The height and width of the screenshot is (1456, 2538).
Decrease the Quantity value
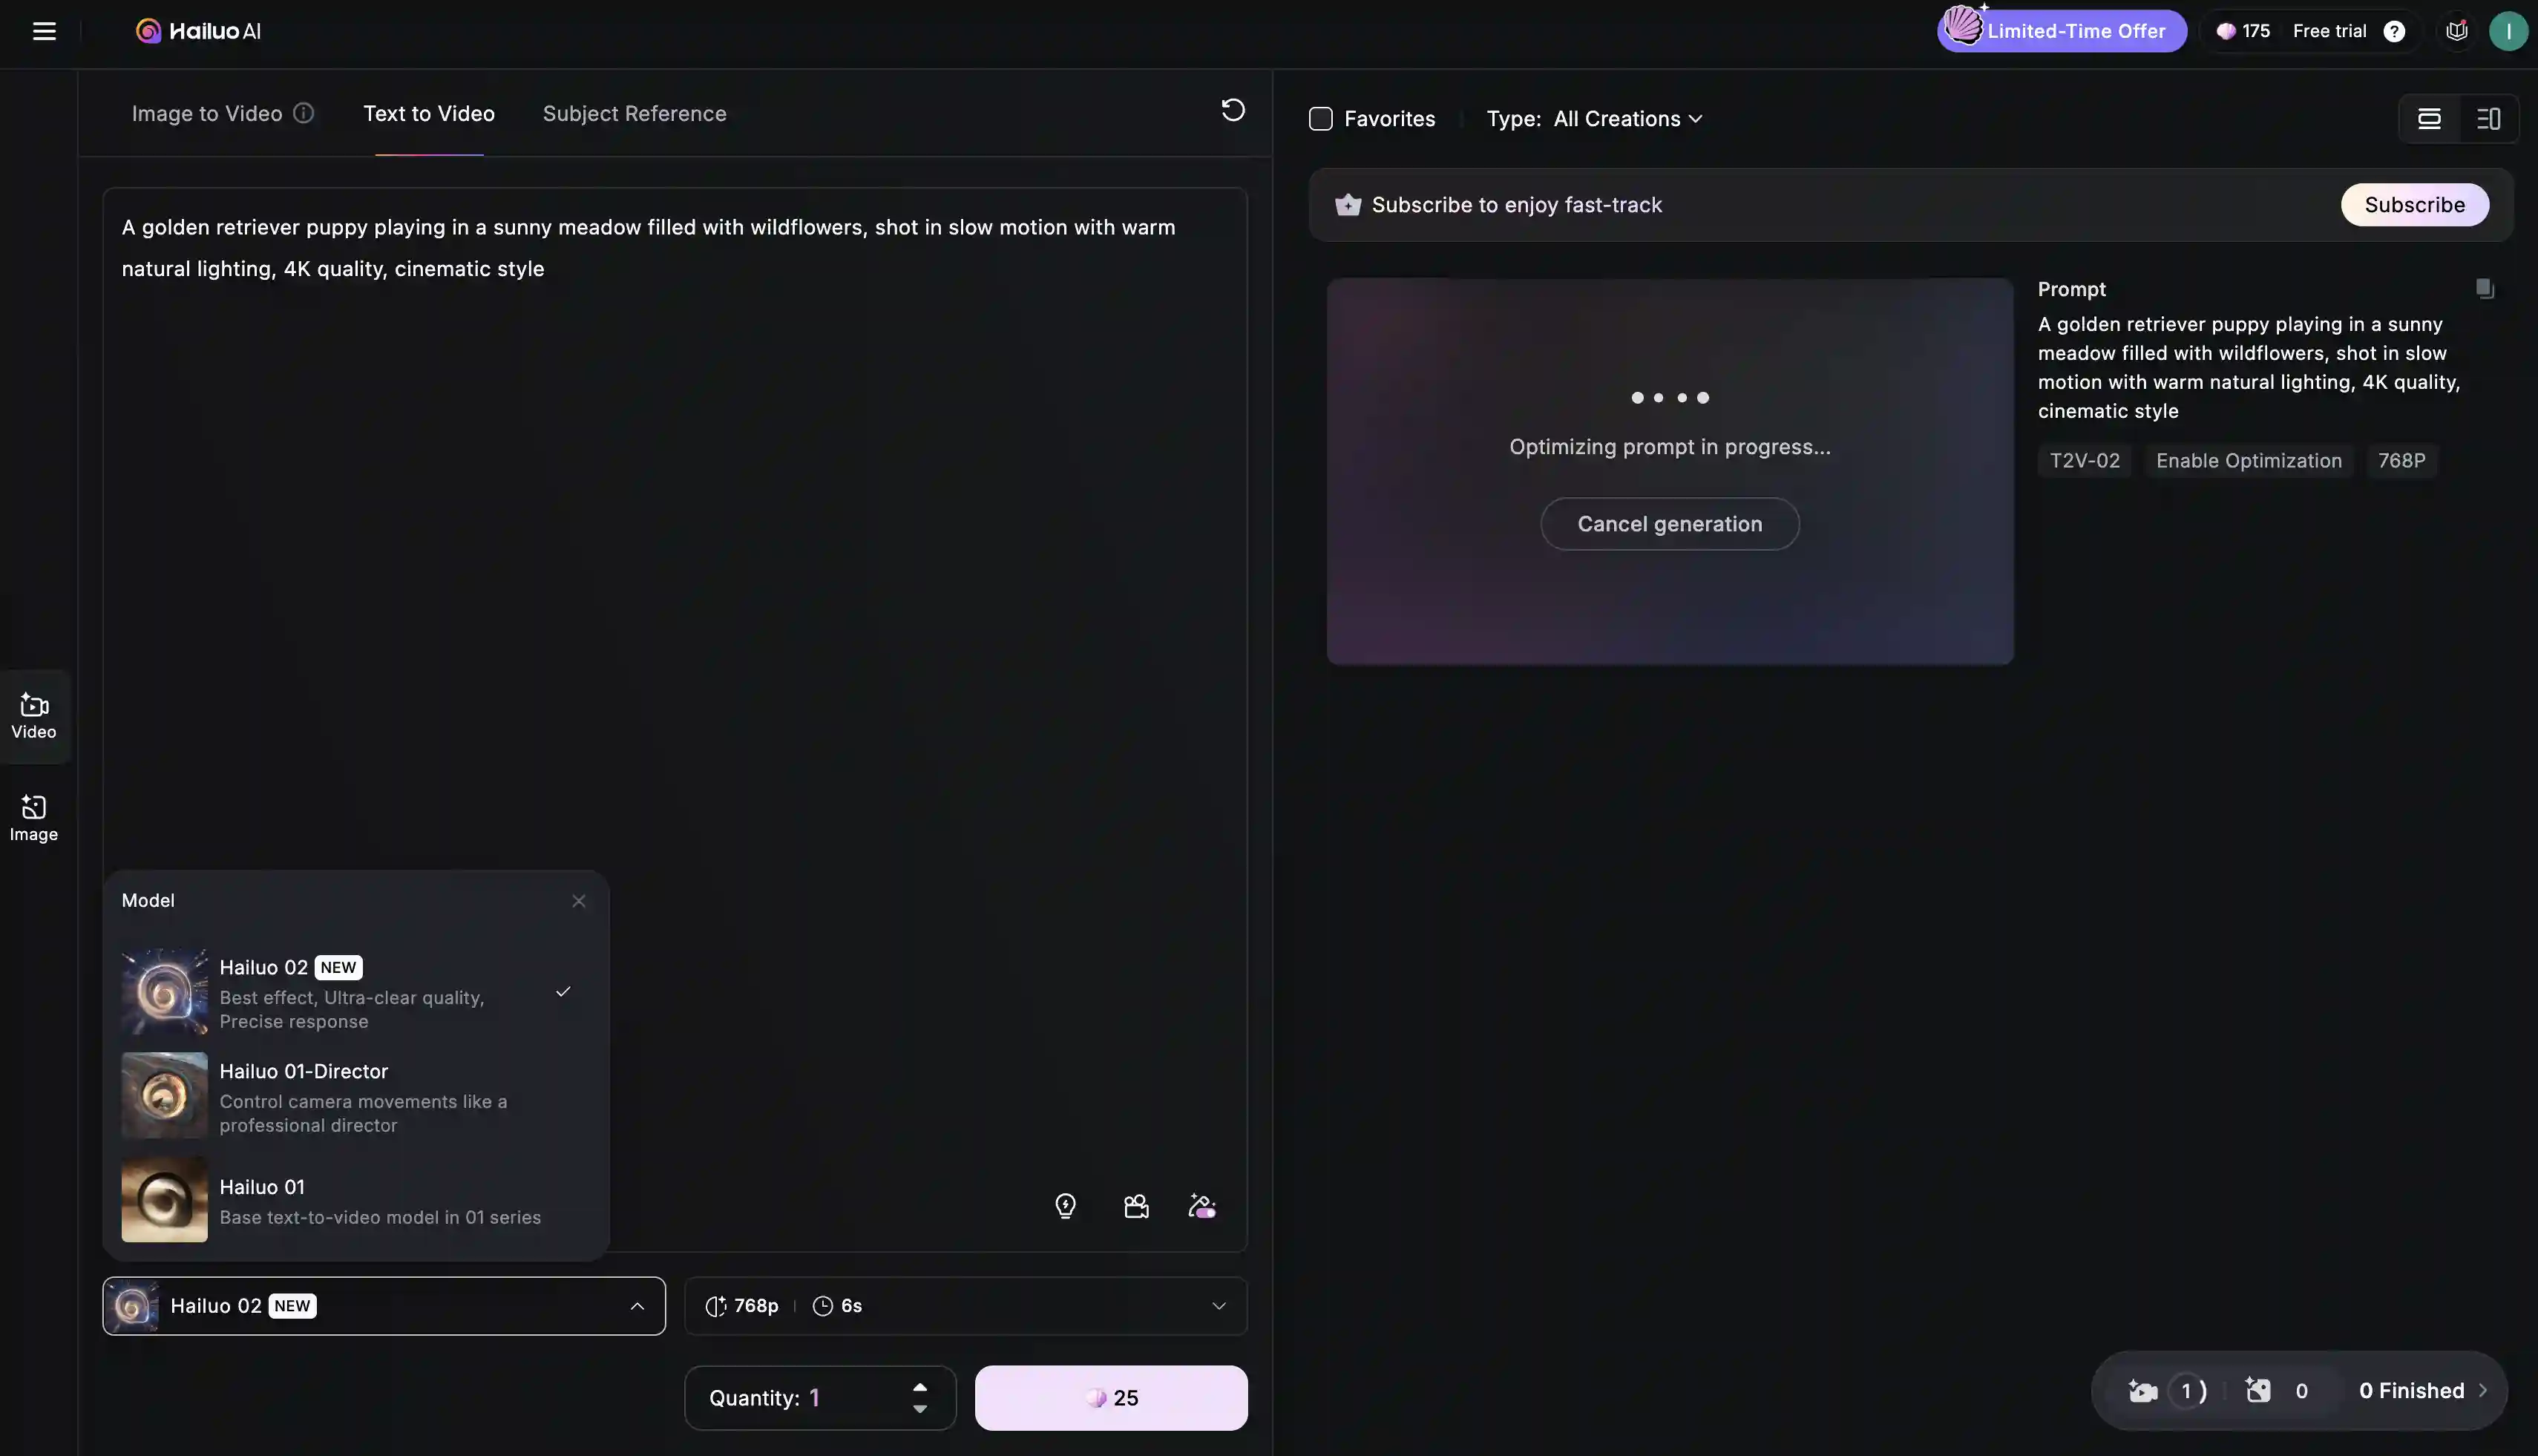click(920, 1409)
